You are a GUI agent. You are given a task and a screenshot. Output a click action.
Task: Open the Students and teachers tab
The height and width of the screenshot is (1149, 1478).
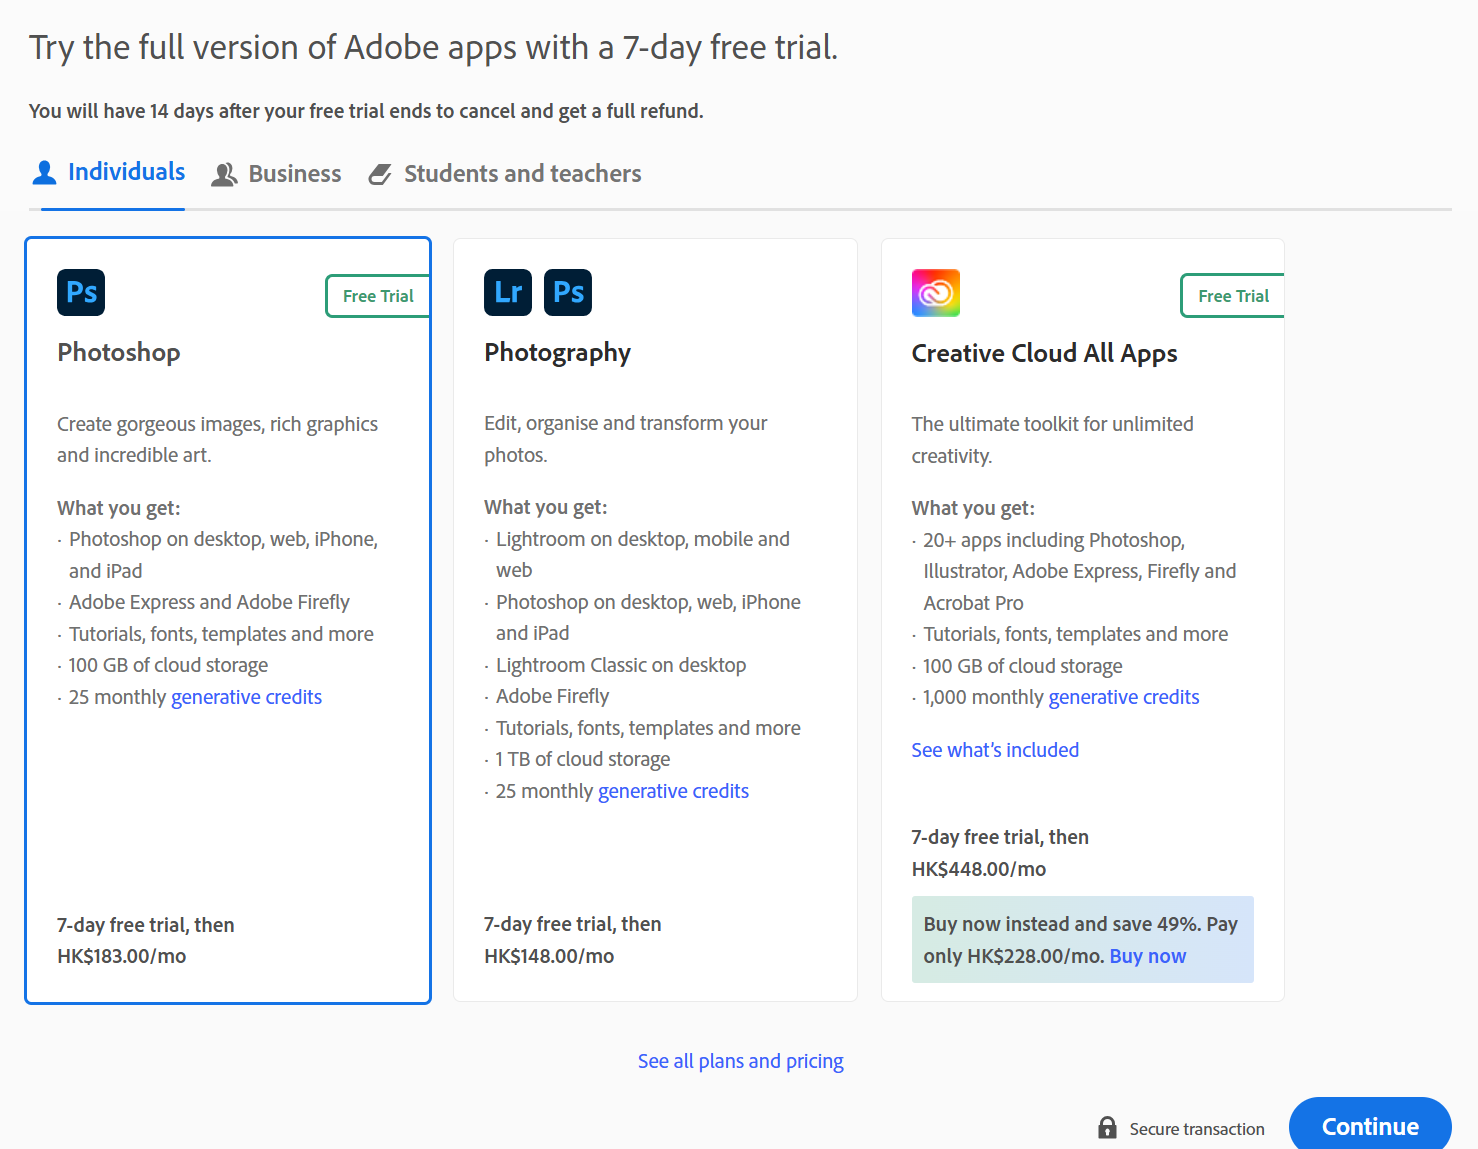505,175
